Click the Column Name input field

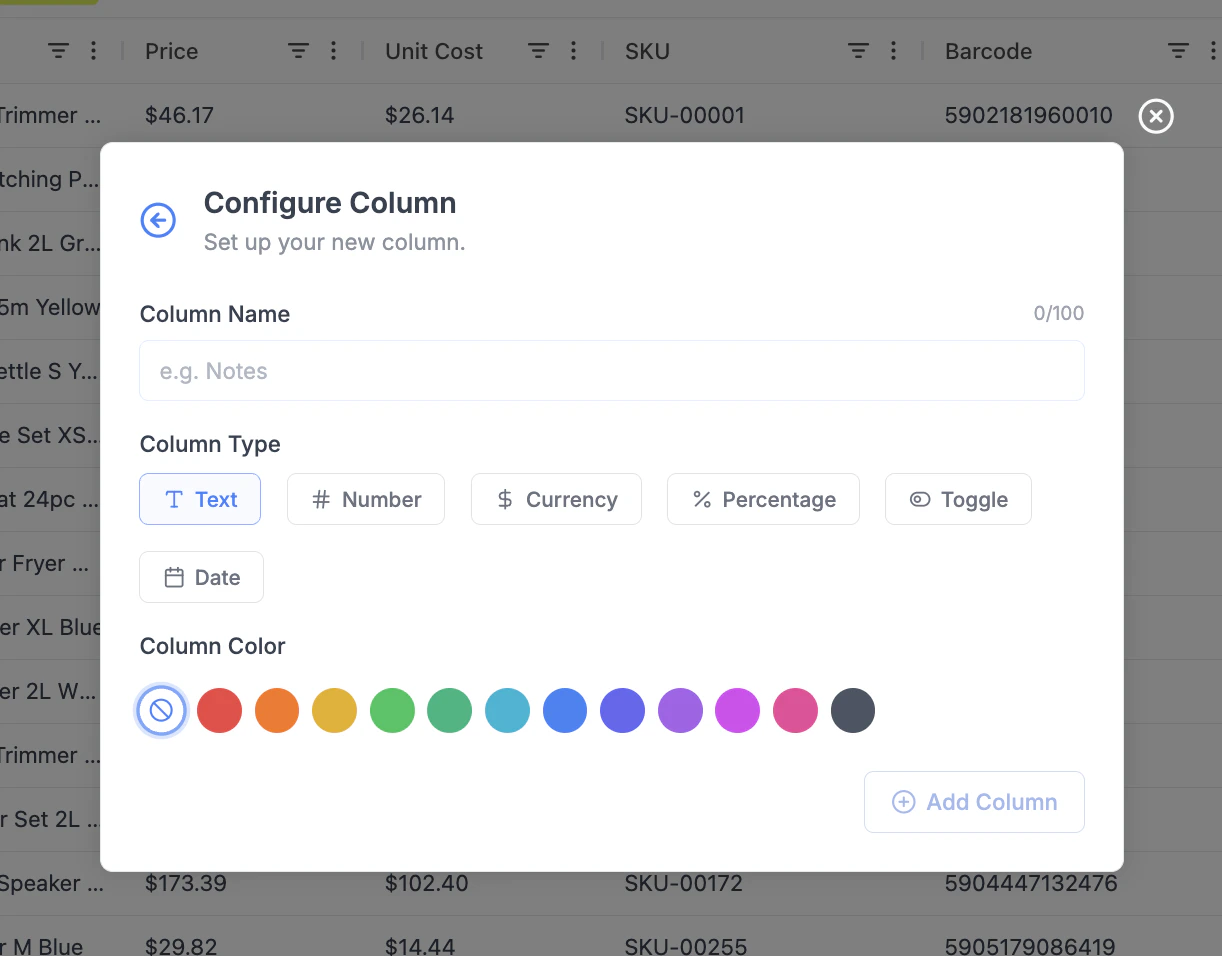click(x=612, y=371)
